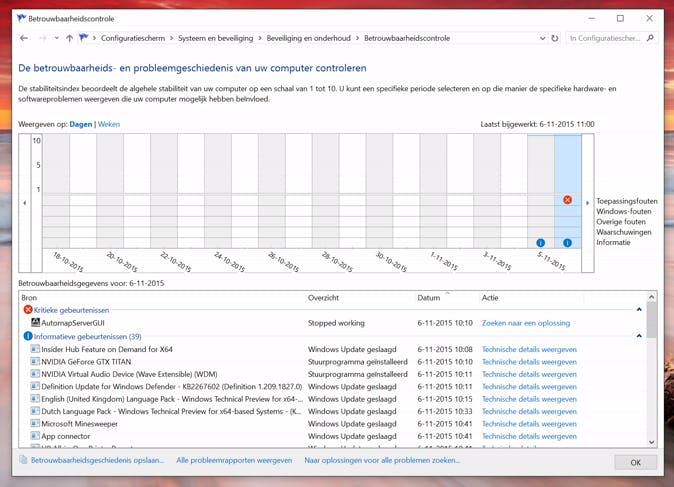Open the address bar history dropdown
The image size is (674, 487).
542,38
